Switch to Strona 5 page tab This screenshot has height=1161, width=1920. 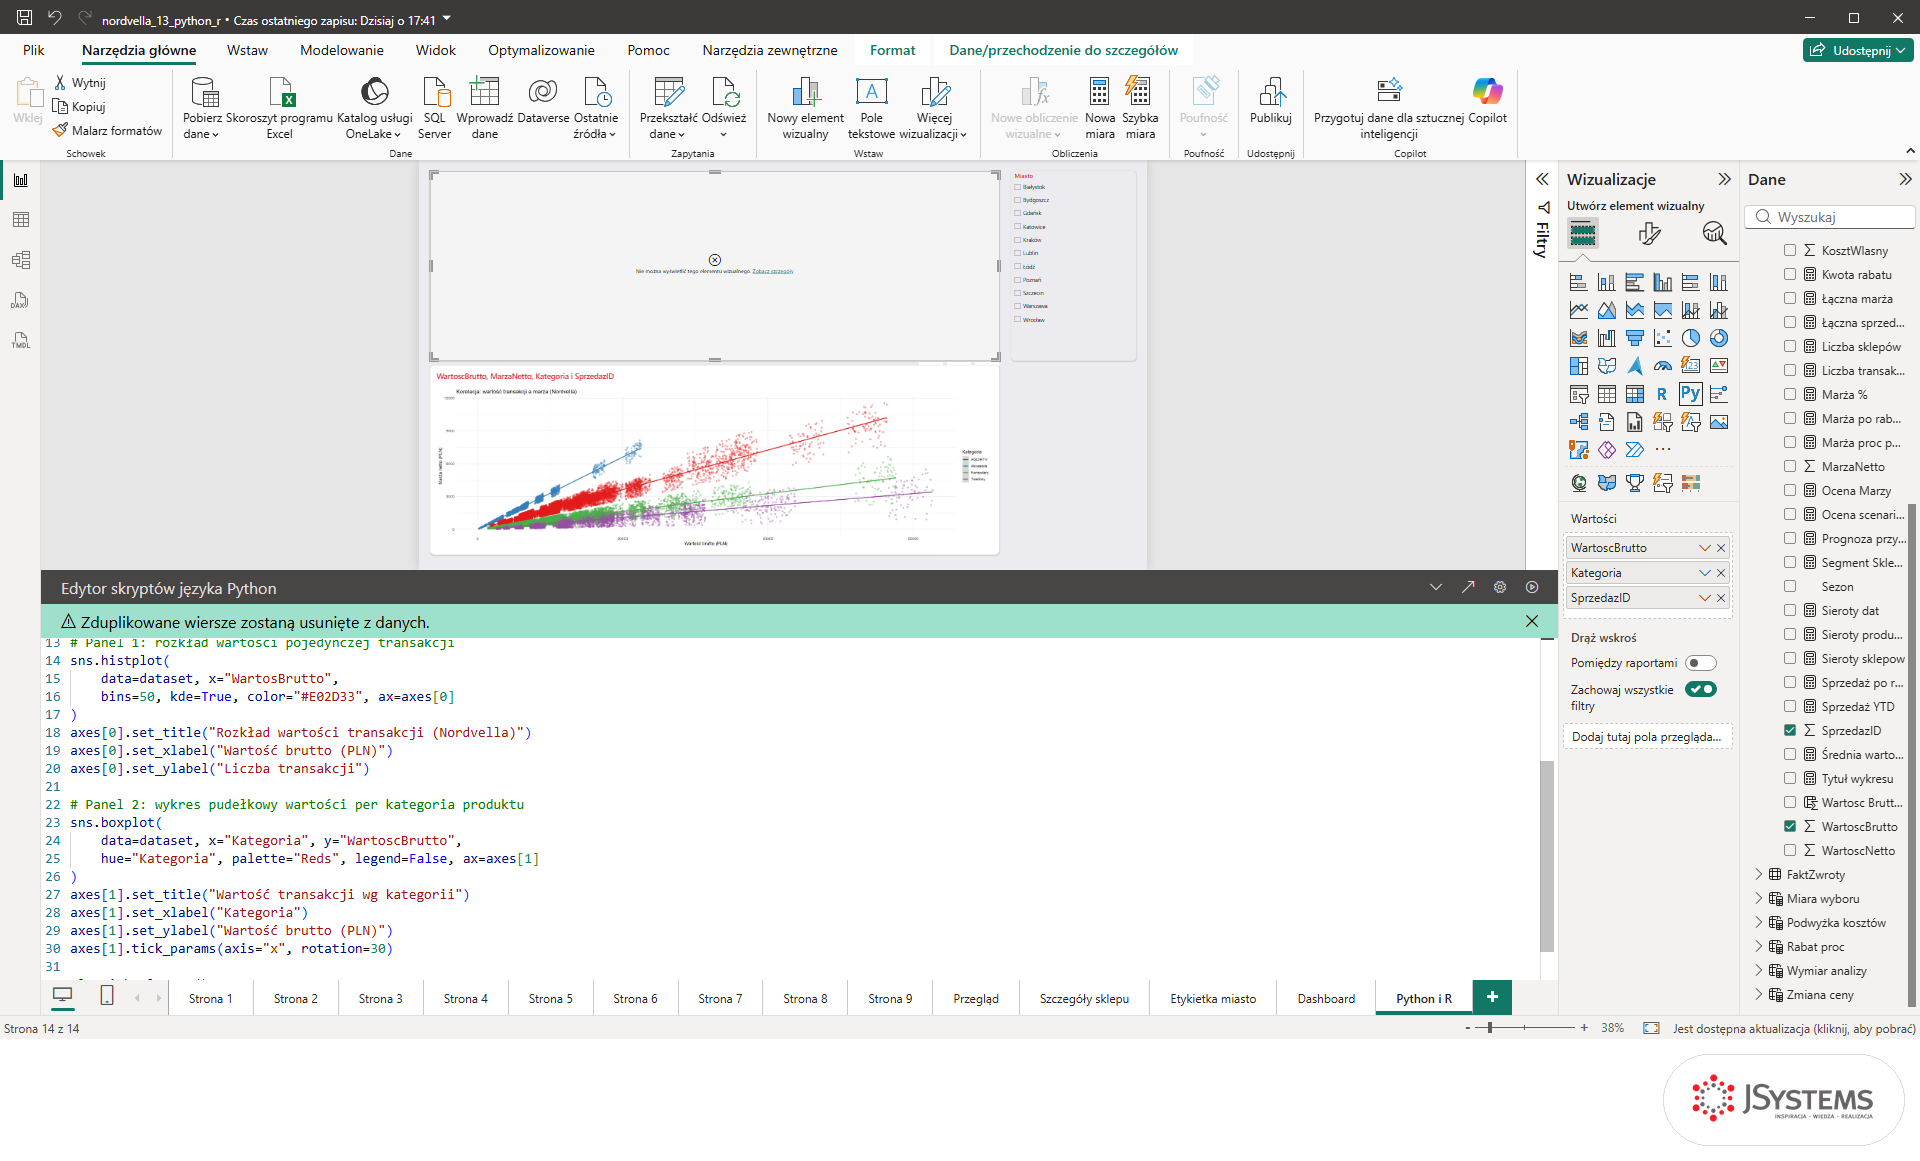coord(551,998)
